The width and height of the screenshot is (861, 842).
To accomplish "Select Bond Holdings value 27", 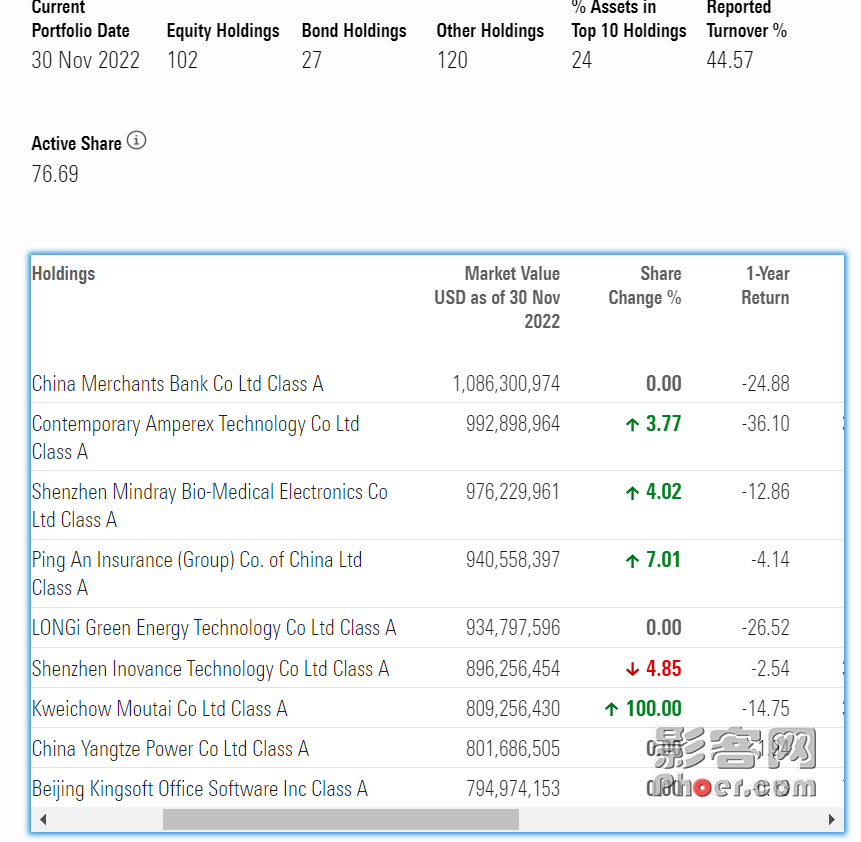I will pyautogui.click(x=311, y=60).
